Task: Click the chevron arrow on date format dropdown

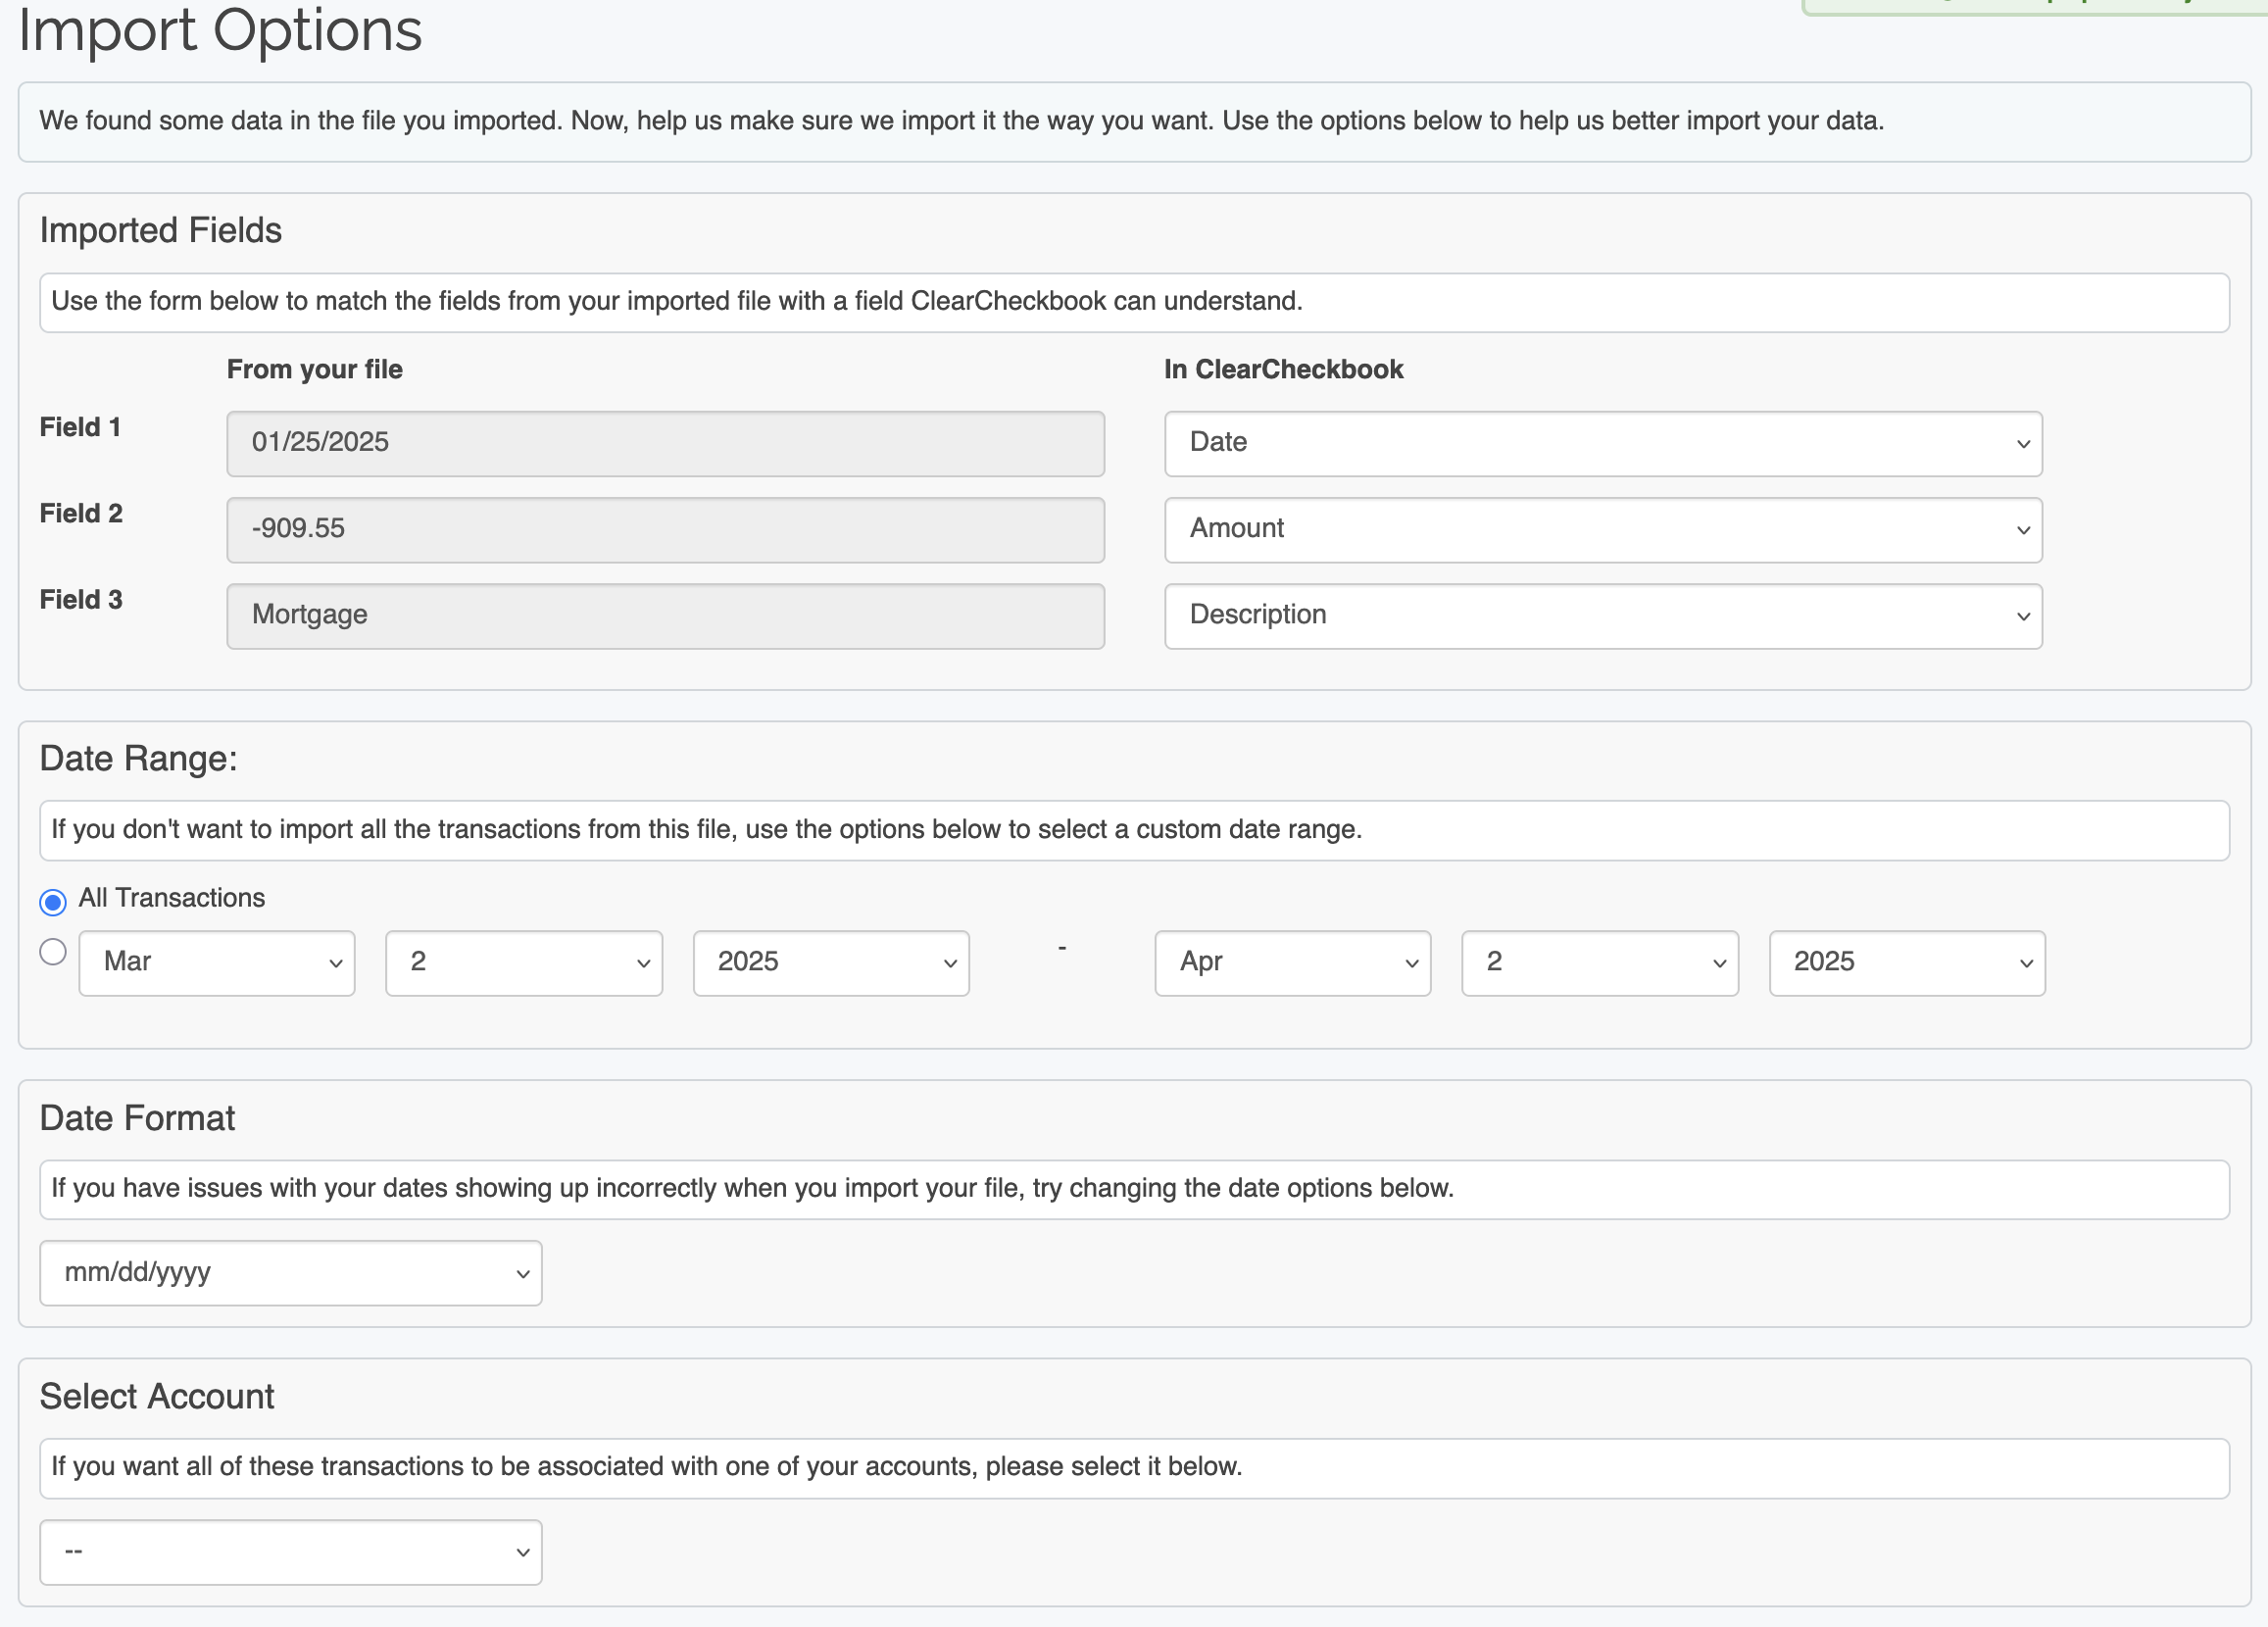Action: (522, 1274)
